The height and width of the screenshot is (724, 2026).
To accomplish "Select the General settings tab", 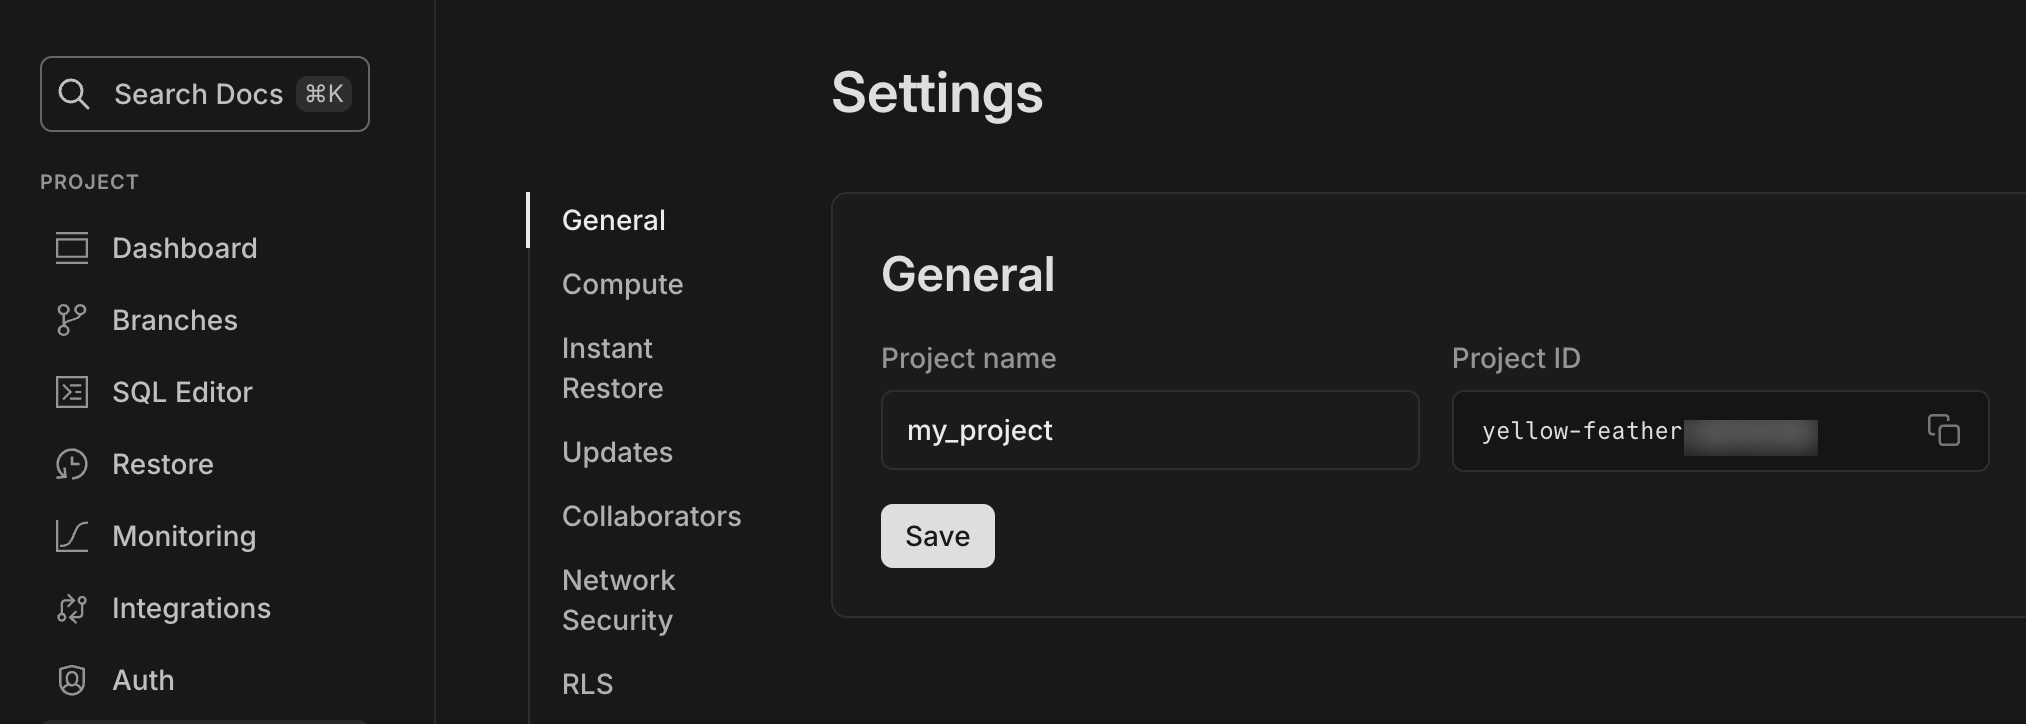I will (613, 220).
